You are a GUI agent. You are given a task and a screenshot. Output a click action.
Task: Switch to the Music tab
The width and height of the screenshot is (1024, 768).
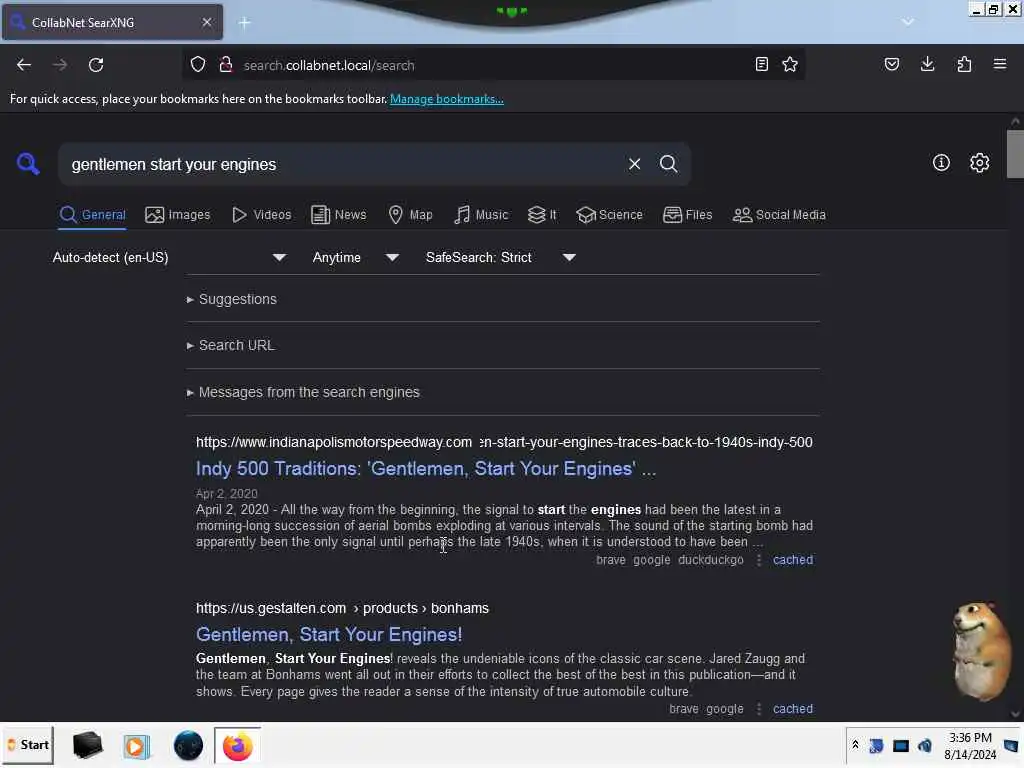[481, 215]
